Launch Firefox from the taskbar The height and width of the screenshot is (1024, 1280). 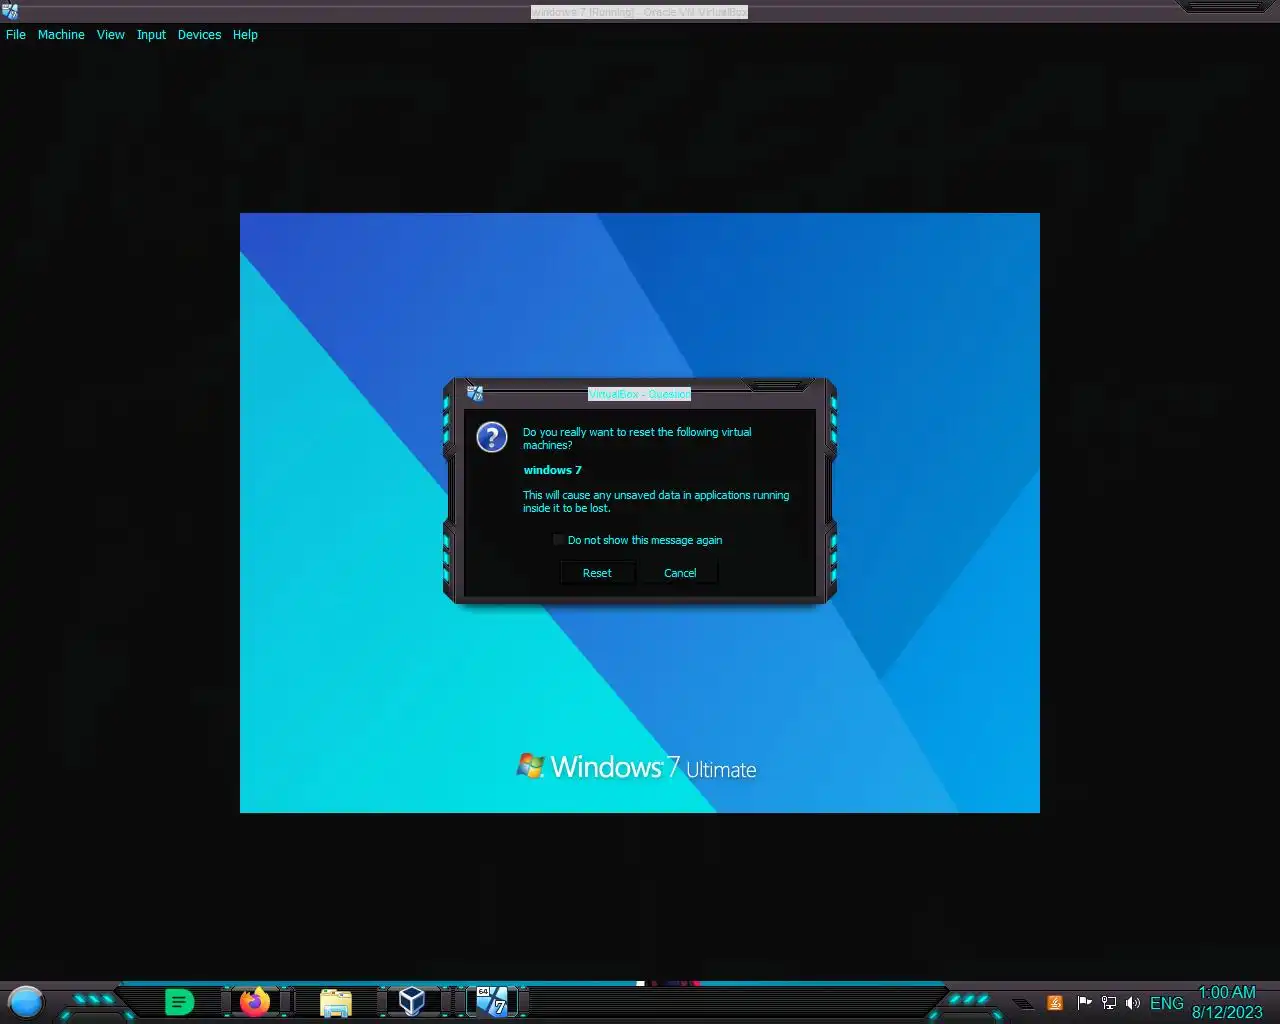point(255,1001)
